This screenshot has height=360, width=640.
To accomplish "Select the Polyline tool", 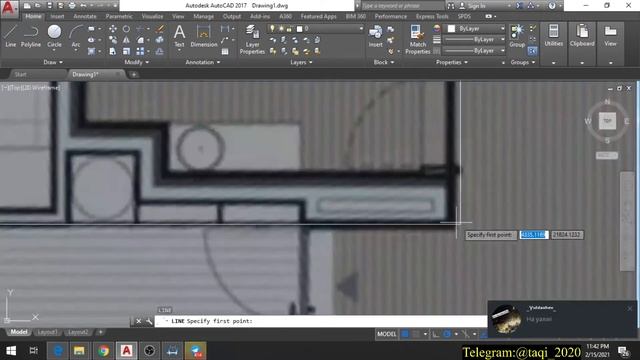I will coord(31,36).
